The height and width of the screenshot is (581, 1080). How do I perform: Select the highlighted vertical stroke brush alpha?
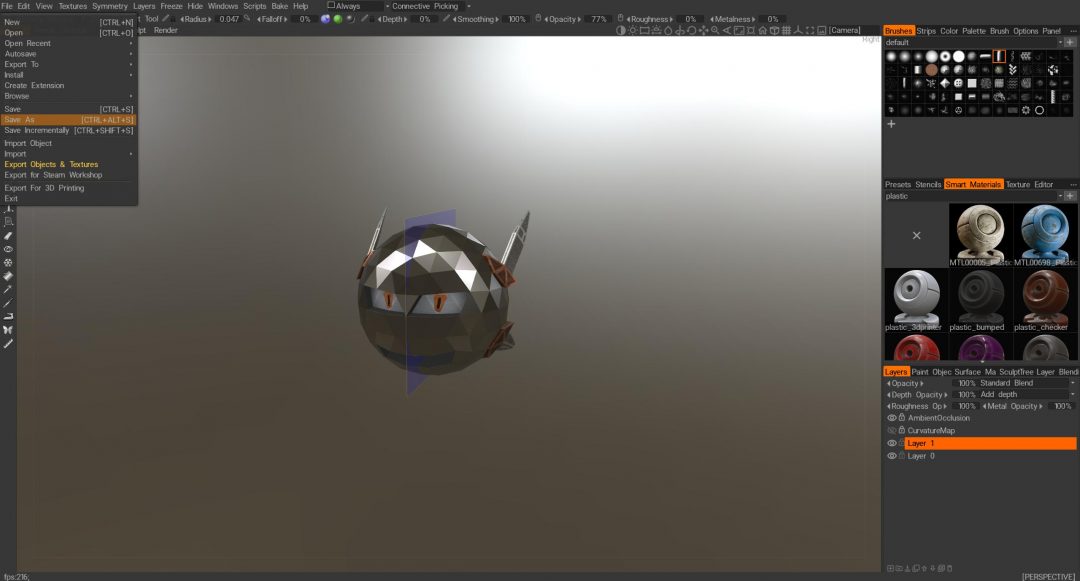tap(999, 56)
